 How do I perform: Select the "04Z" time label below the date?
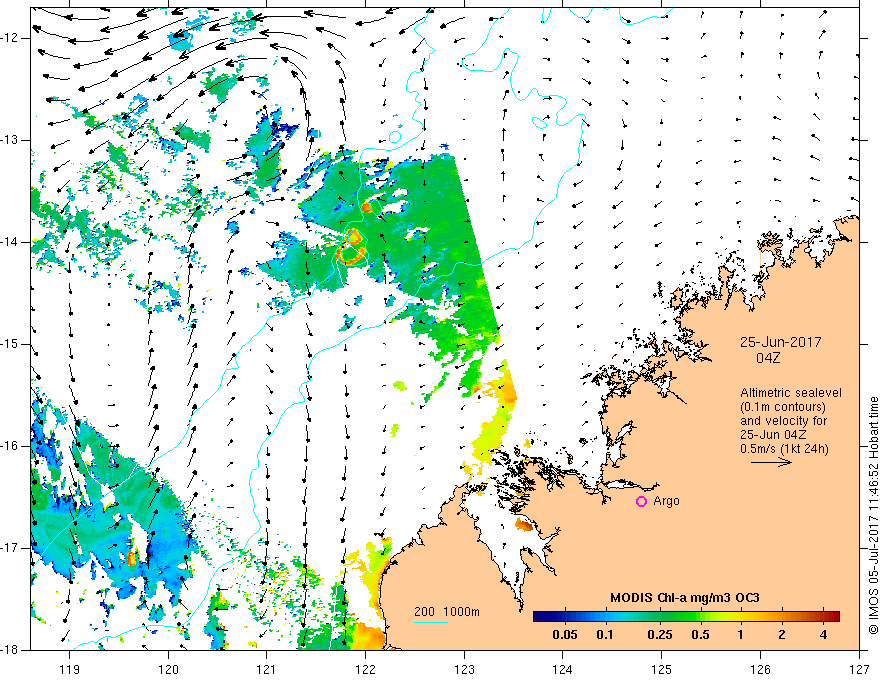[x=768, y=358]
